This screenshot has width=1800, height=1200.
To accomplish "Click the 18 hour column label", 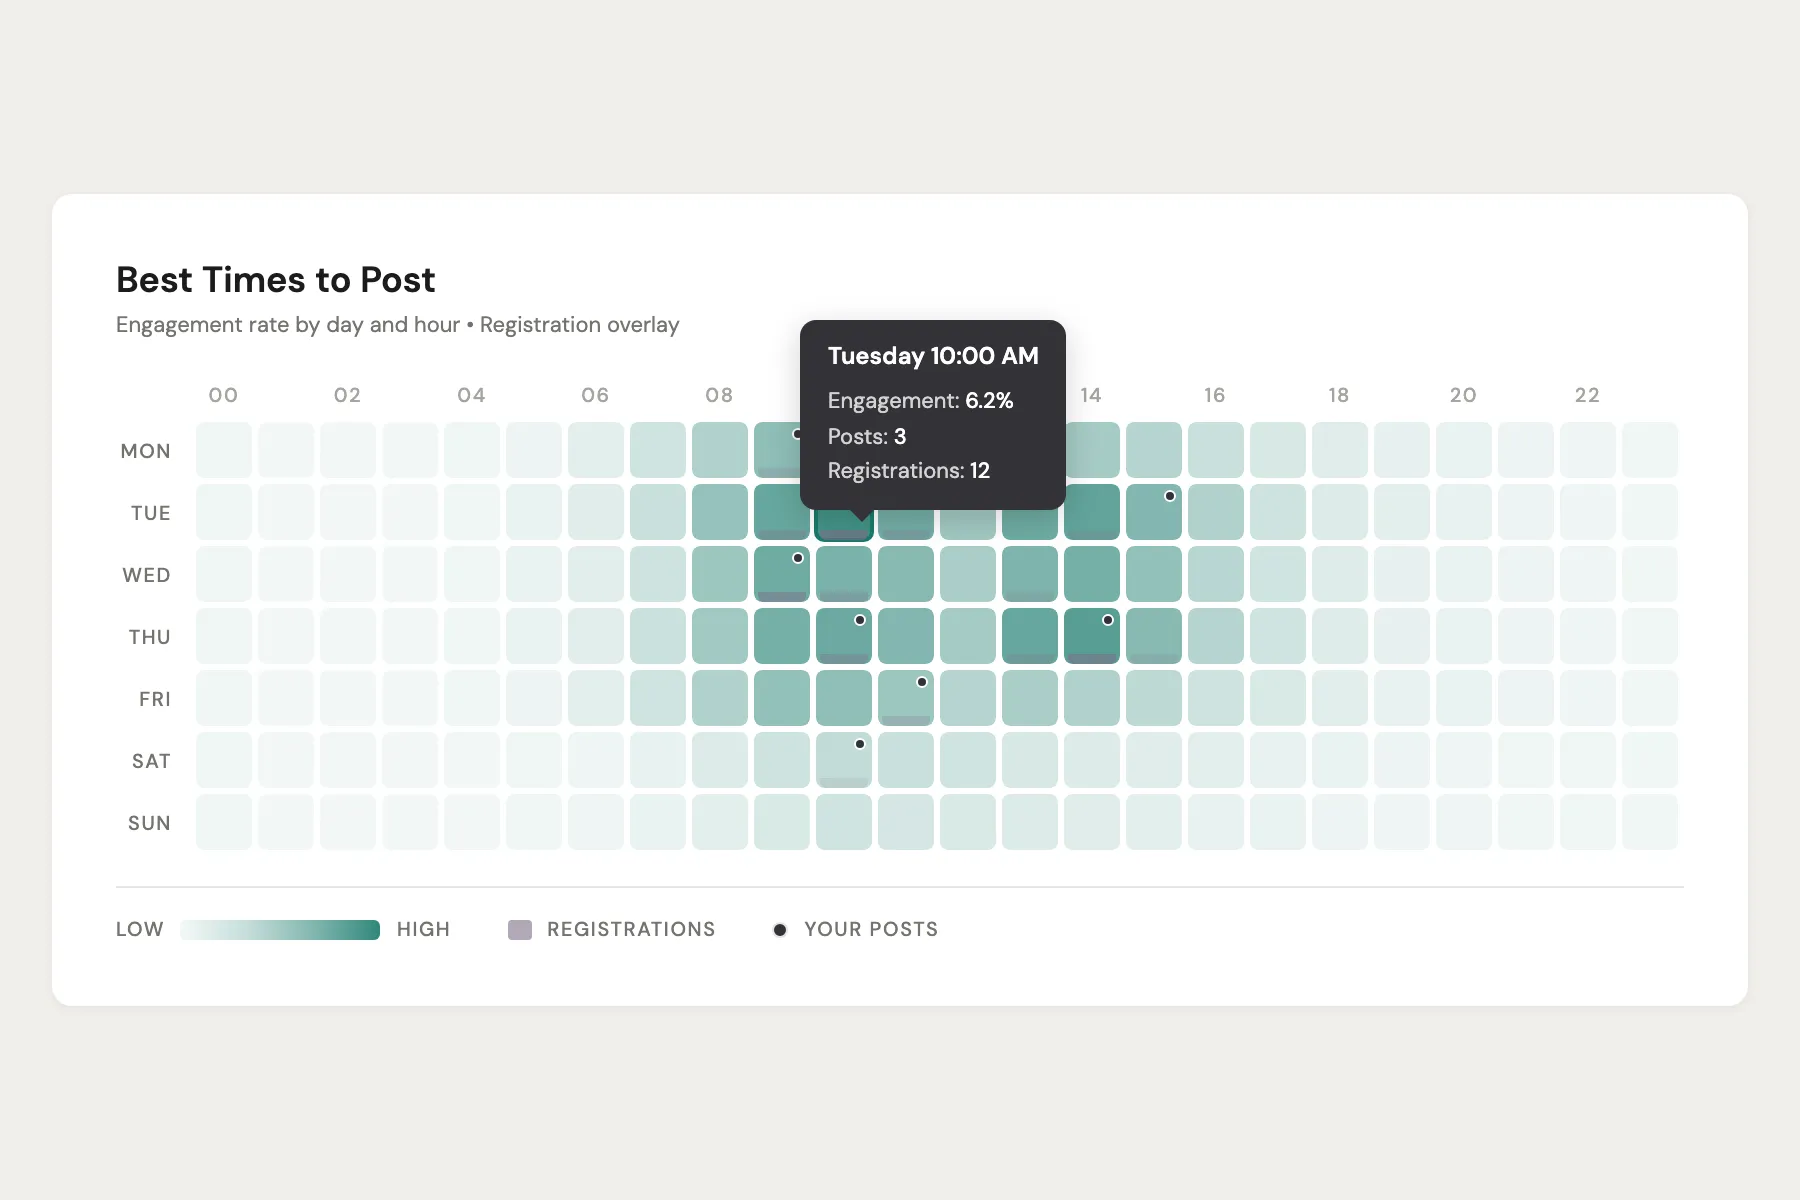I will (1339, 395).
